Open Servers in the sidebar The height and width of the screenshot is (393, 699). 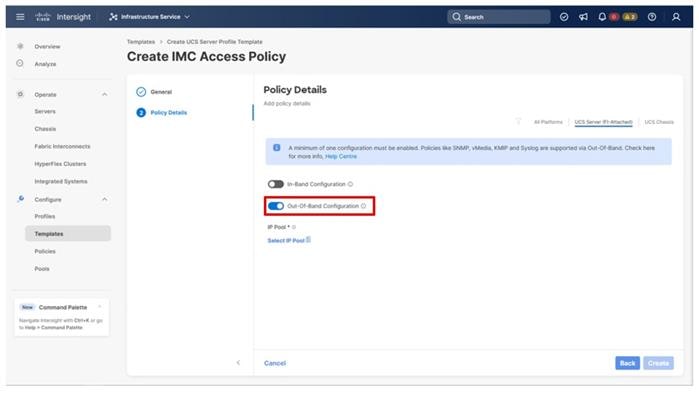click(45, 111)
